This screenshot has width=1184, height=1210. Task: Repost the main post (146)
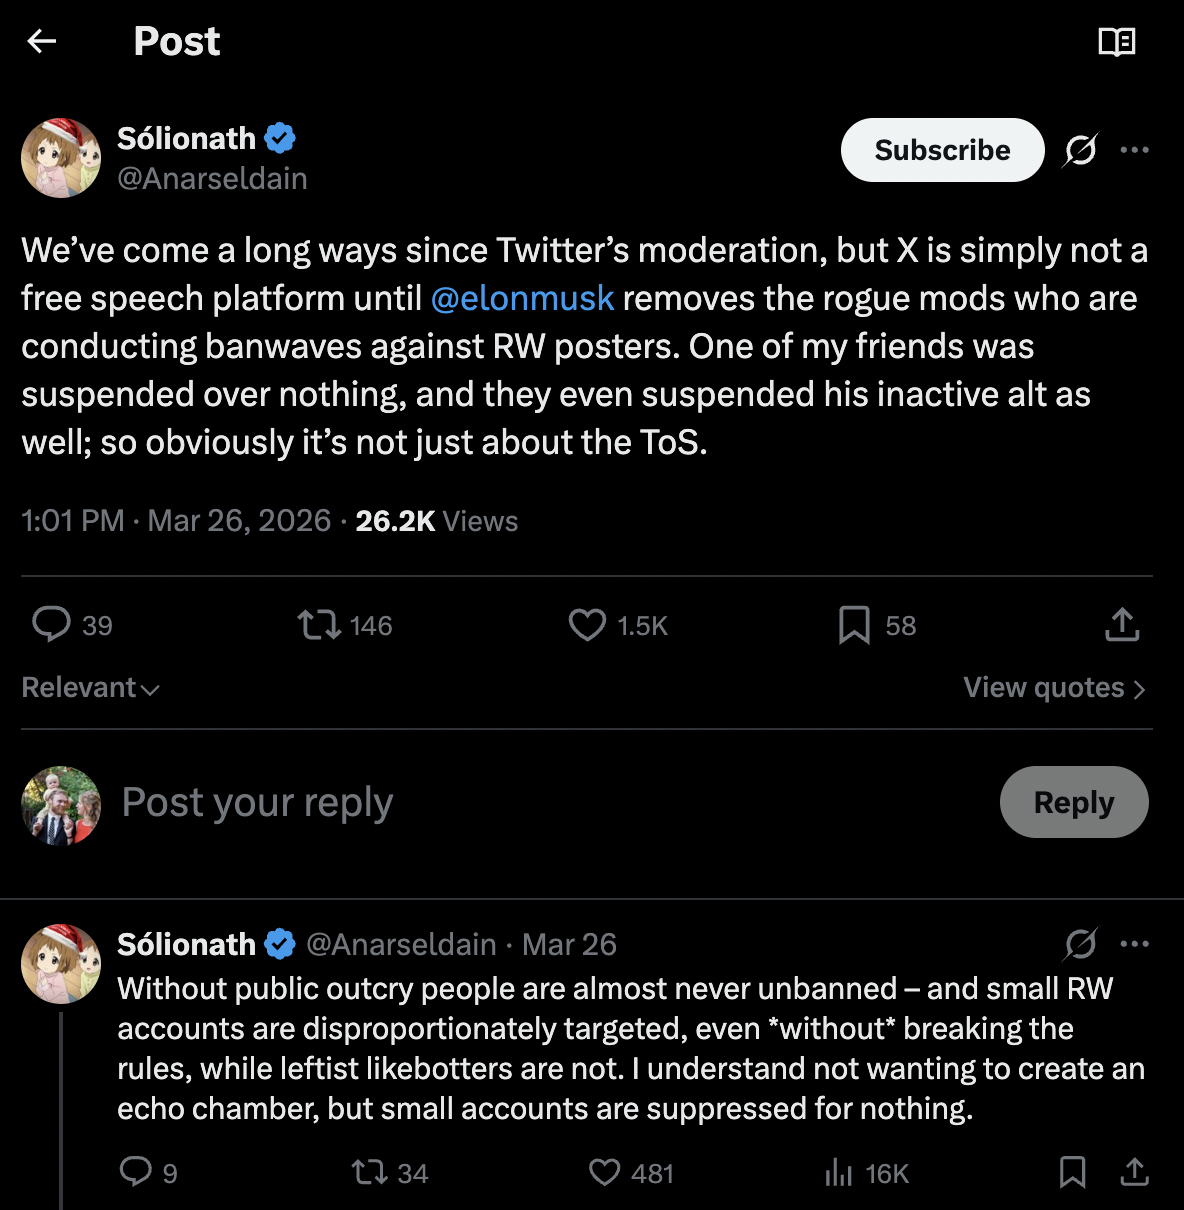click(x=320, y=625)
